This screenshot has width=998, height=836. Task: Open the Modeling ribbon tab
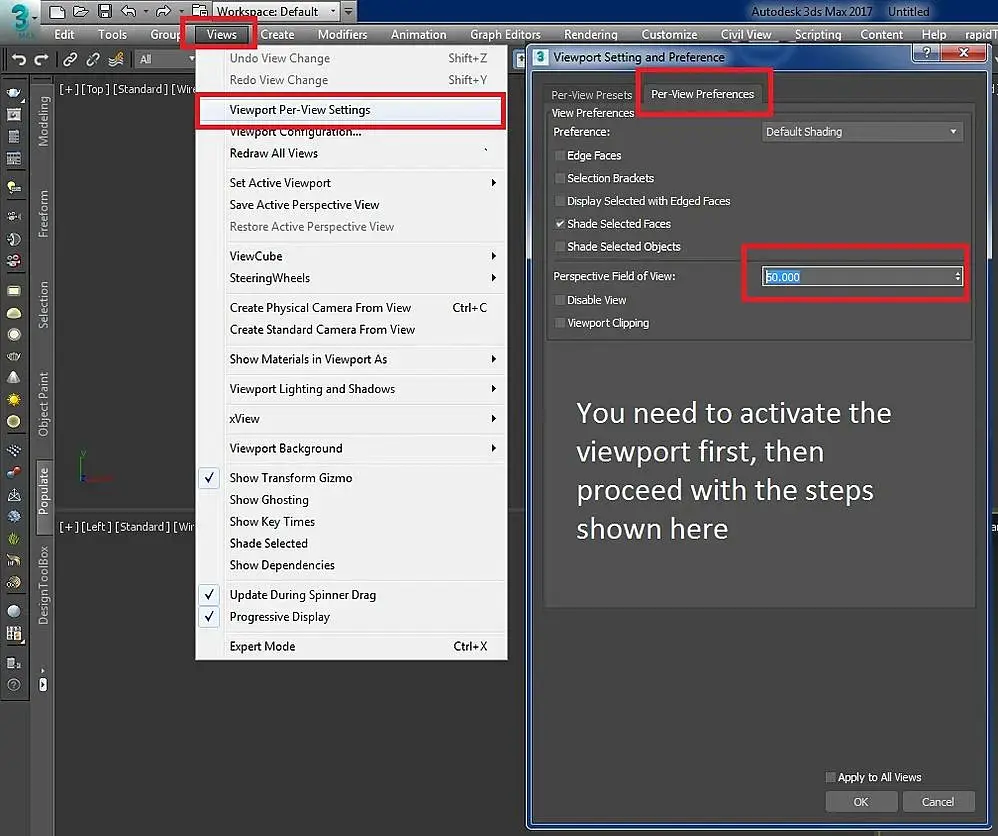tap(43, 121)
